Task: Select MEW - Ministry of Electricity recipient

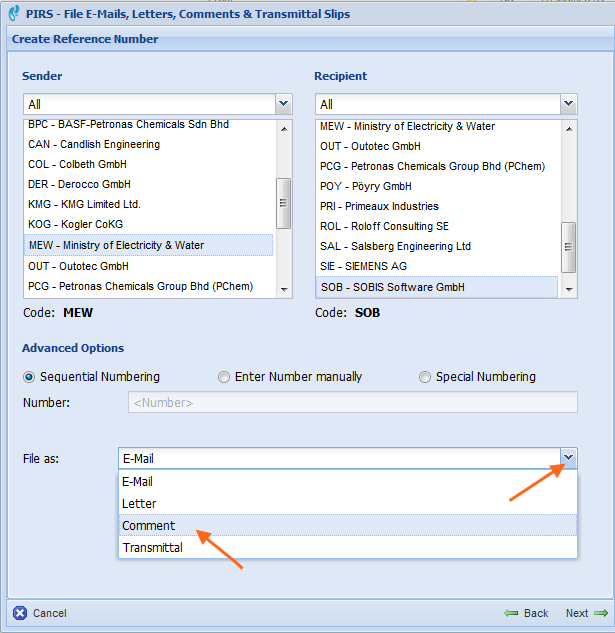Action: (x=437, y=126)
